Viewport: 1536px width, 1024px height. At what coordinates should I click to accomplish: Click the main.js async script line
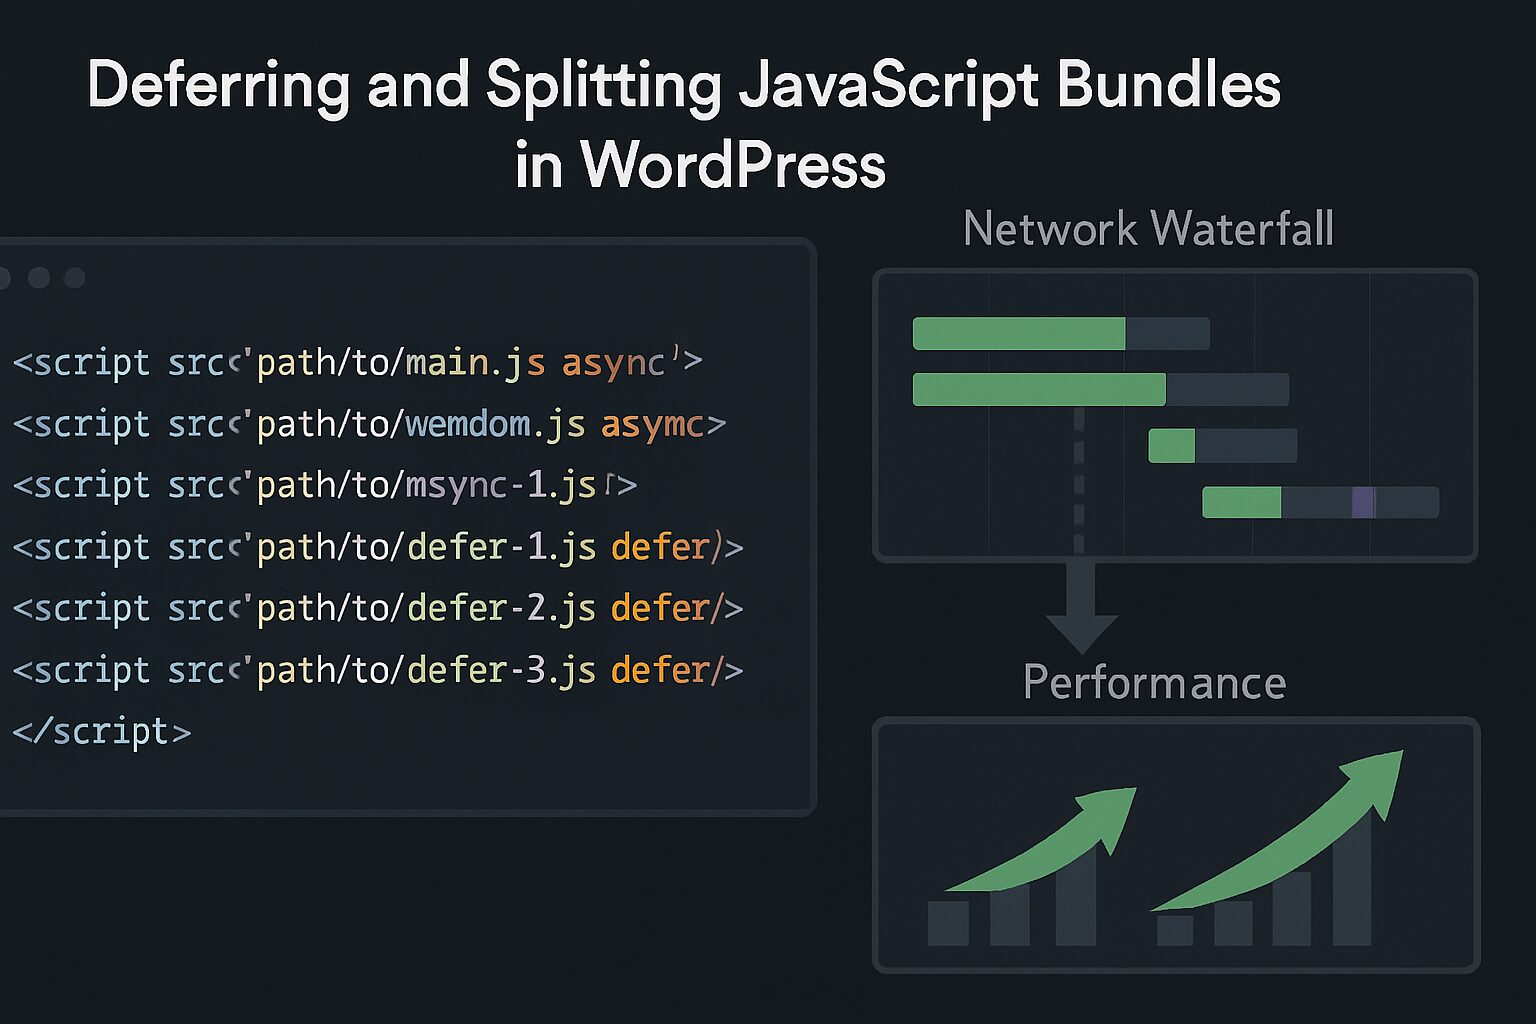point(357,362)
